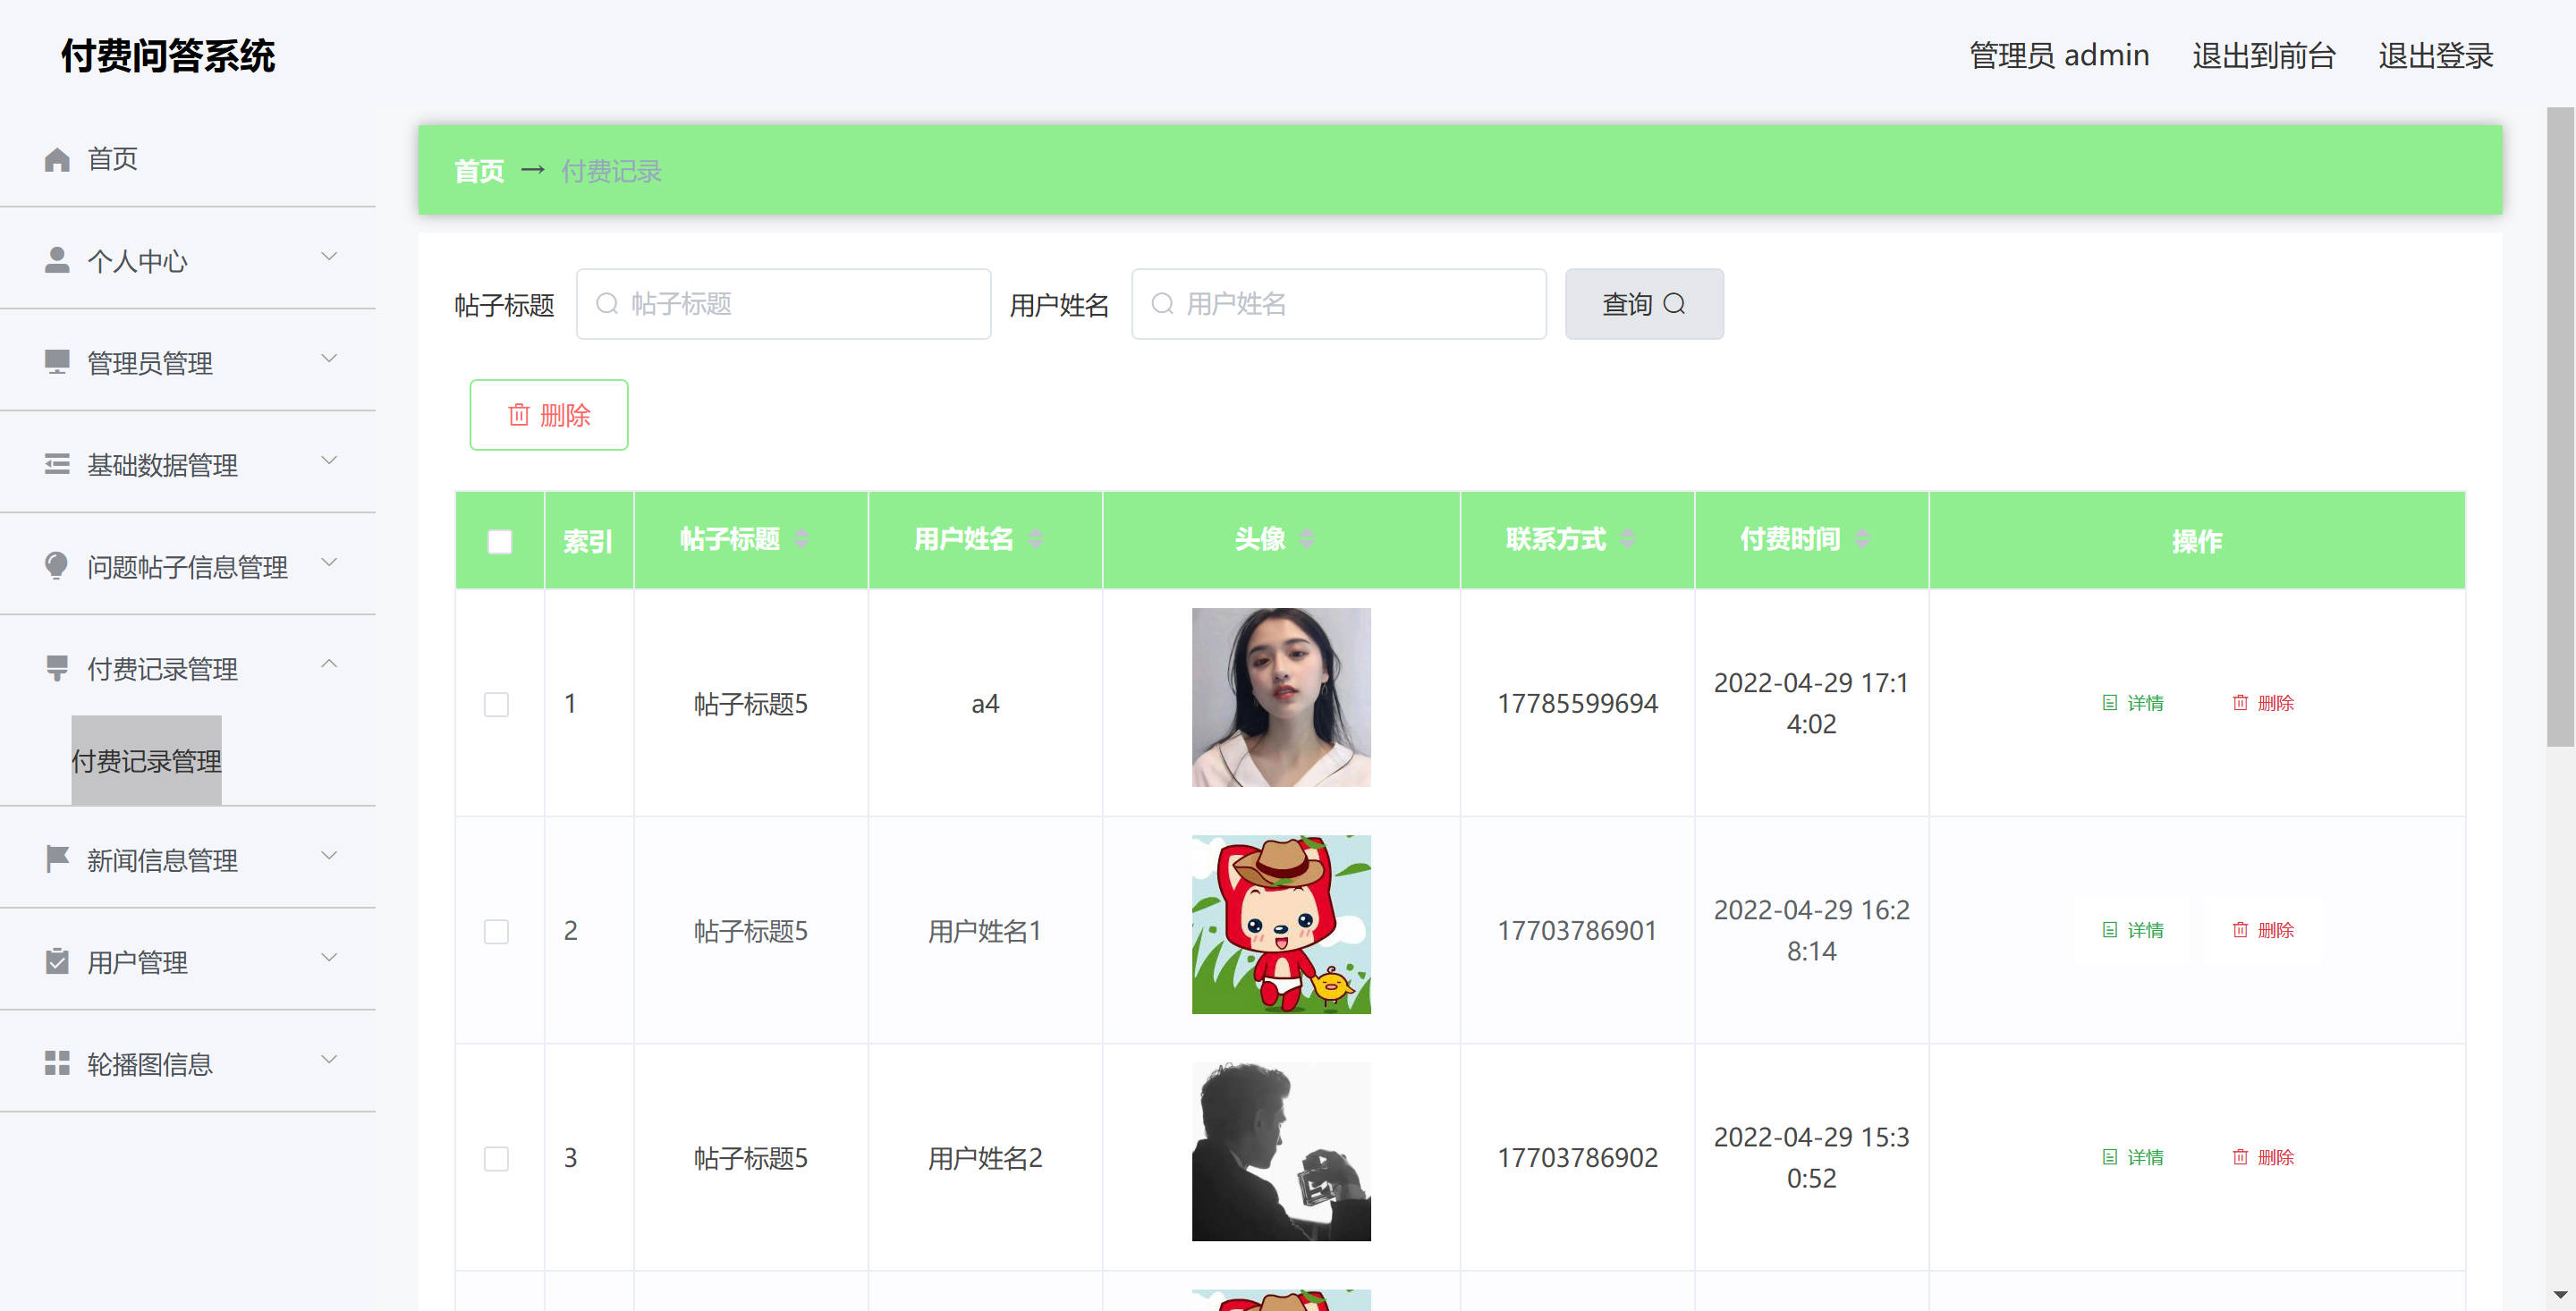2576x1311 pixels.
Task: Sort table by 帖子标题 column arrows
Action: 801,540
